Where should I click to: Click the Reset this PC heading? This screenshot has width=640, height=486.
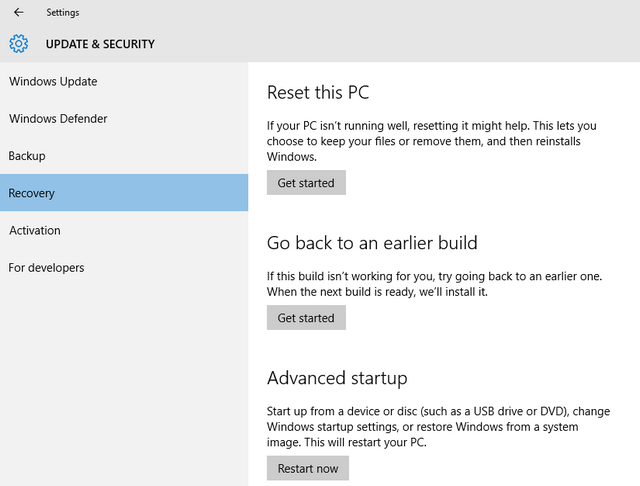point(318,92)
